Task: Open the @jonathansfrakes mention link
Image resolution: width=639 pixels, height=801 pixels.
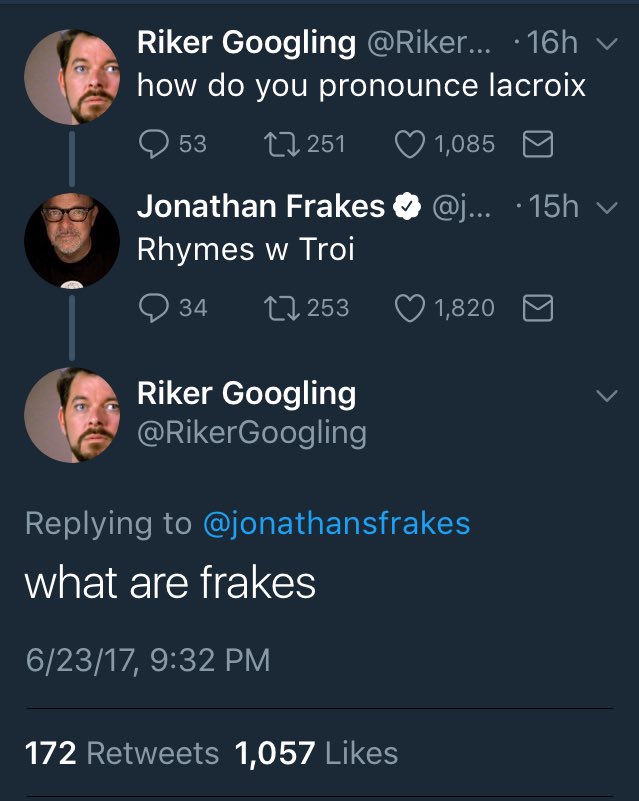Action: click(x=336, y=524)
